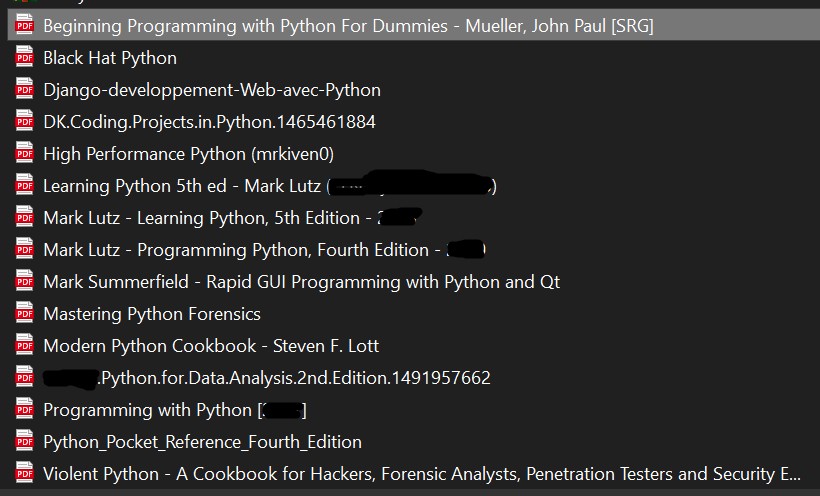Select Programming with Python file name
Viewport: 820px width, 496px height.
pos(175,410)
